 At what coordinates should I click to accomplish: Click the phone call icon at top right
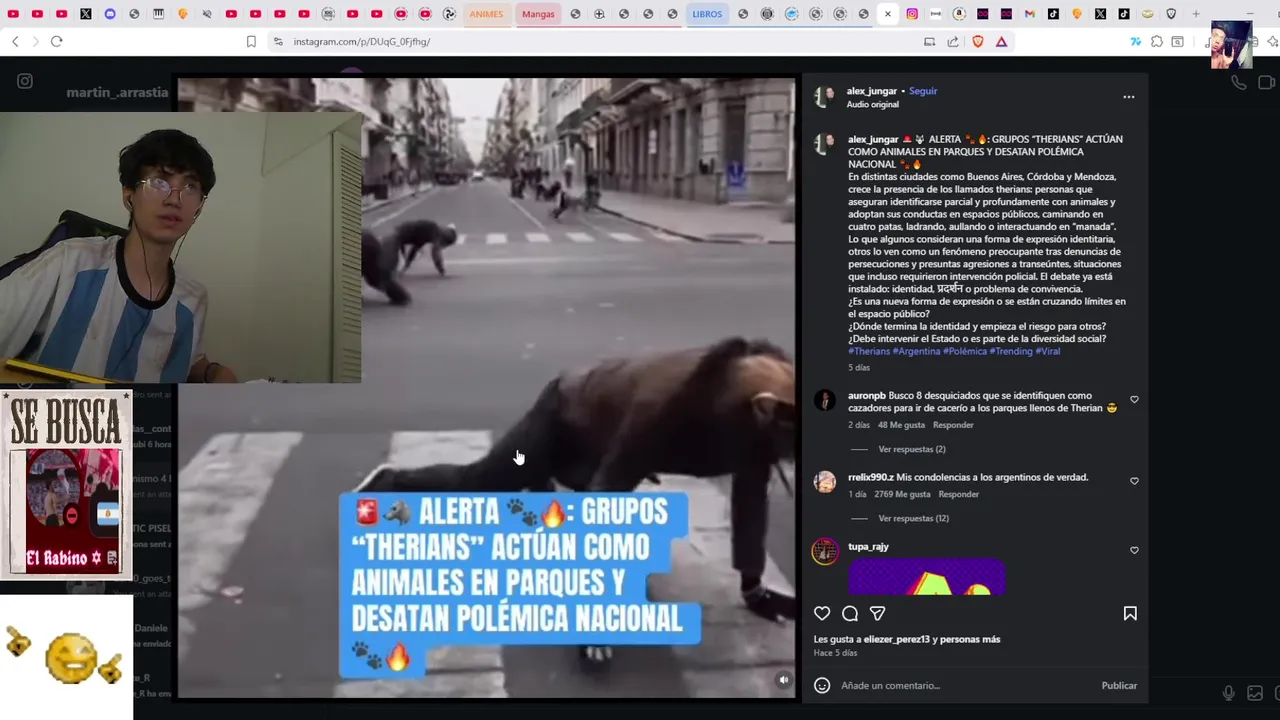tap(1238, 83)
